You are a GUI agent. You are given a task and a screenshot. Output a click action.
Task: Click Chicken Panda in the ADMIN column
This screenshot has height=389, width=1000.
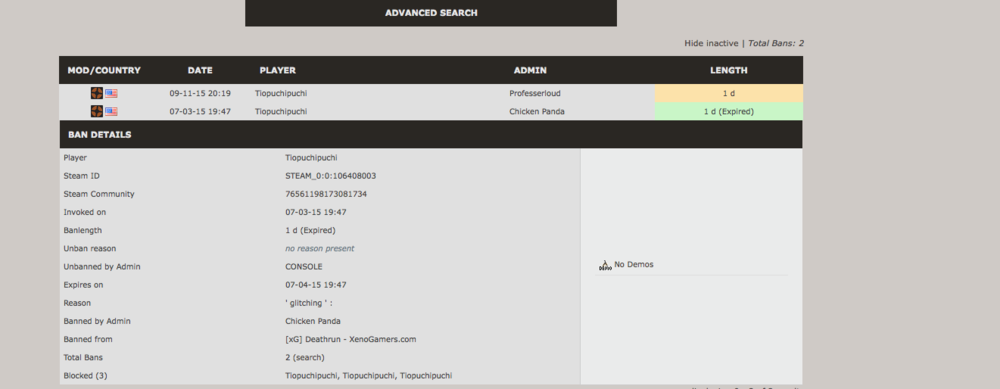click(537, 112)
